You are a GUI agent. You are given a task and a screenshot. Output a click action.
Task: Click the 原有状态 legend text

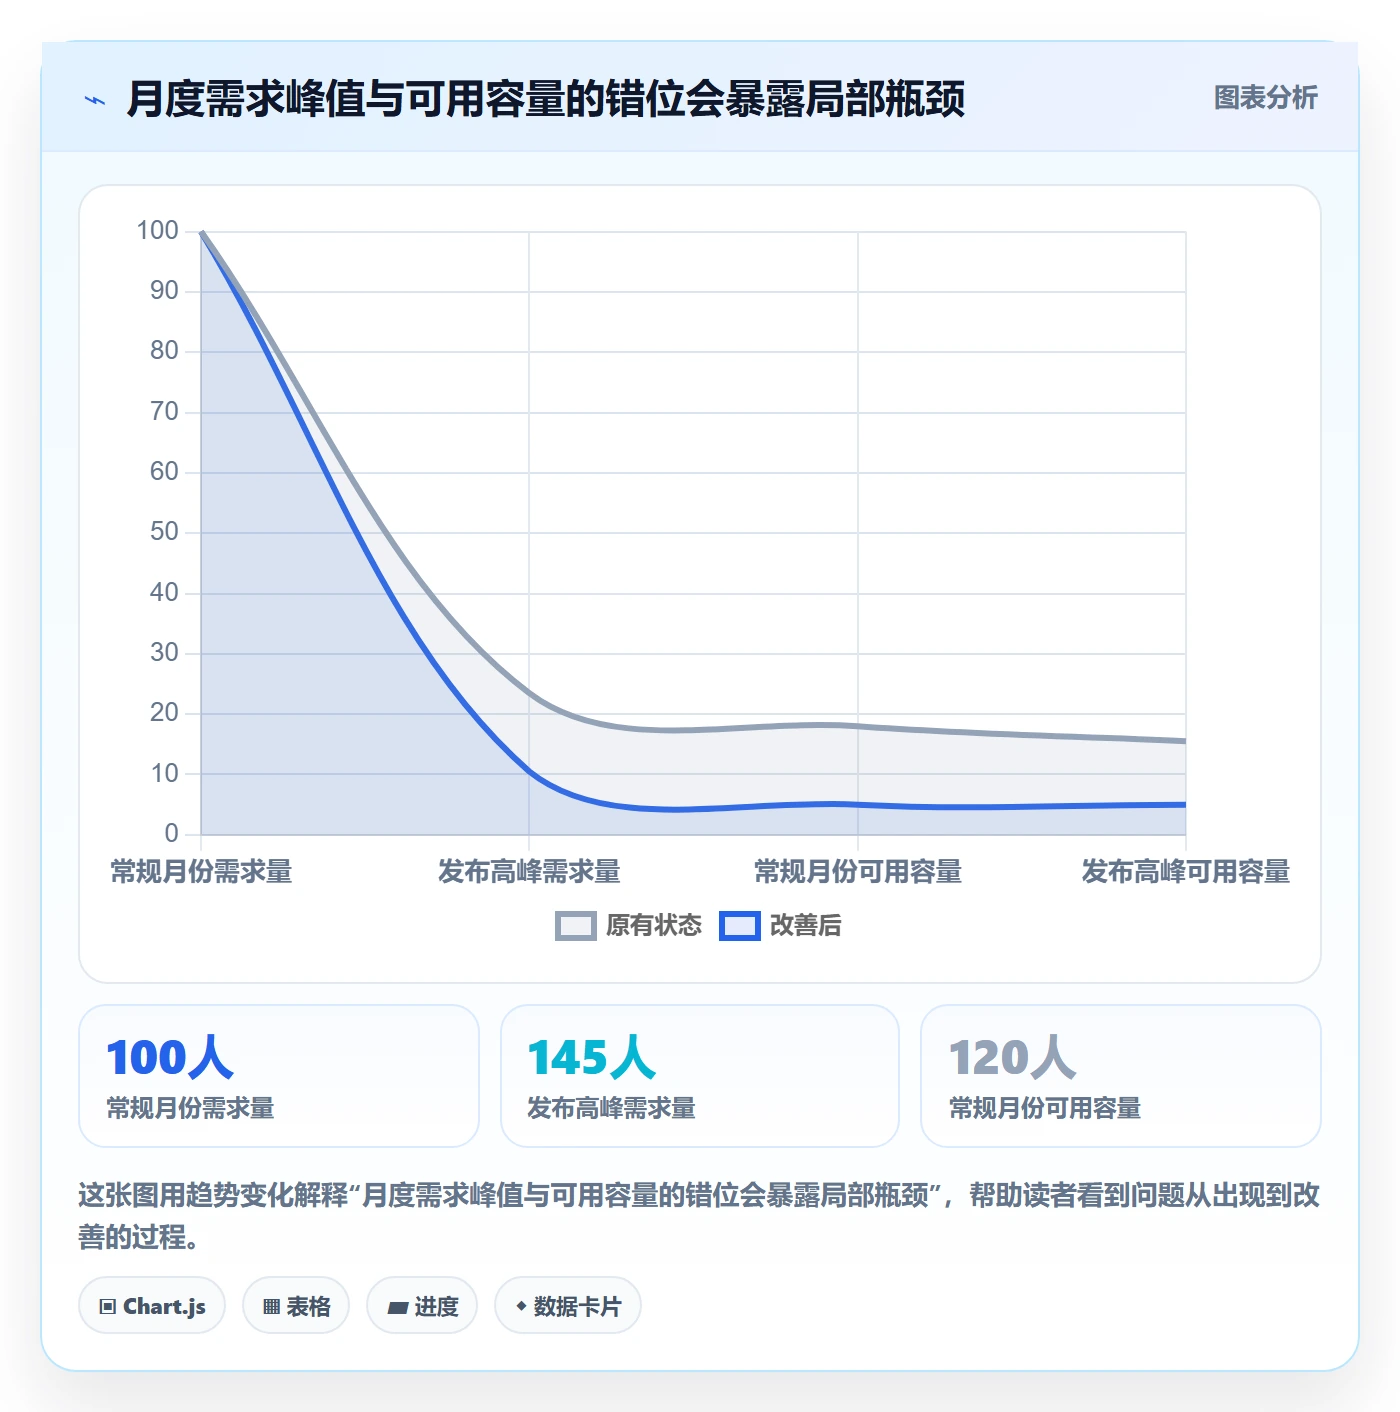pyautogui.click(x=654, y=926)
